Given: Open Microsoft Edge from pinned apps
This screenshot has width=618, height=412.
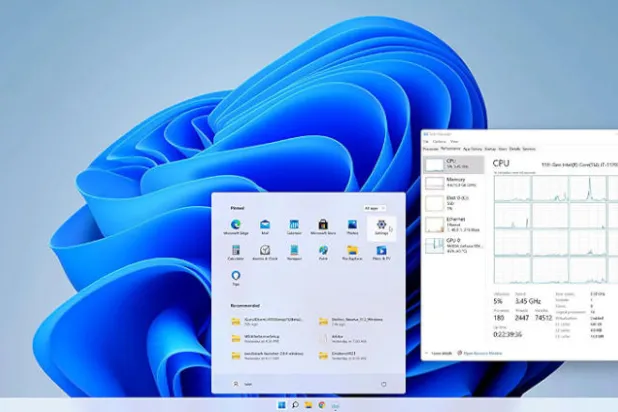Looking at the screenshot, I should (236, 226).
